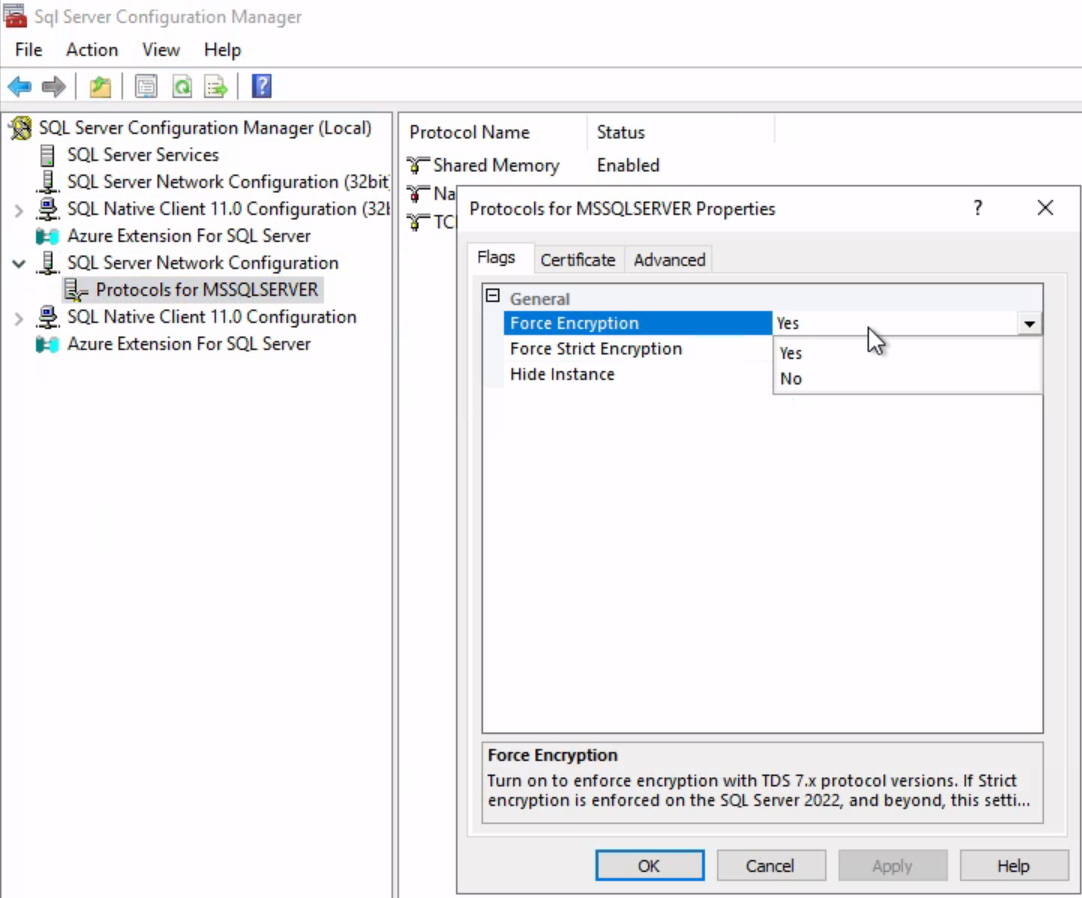Click the Apply button
This screenshot has height=898, width=1082.
click(892, 866)
